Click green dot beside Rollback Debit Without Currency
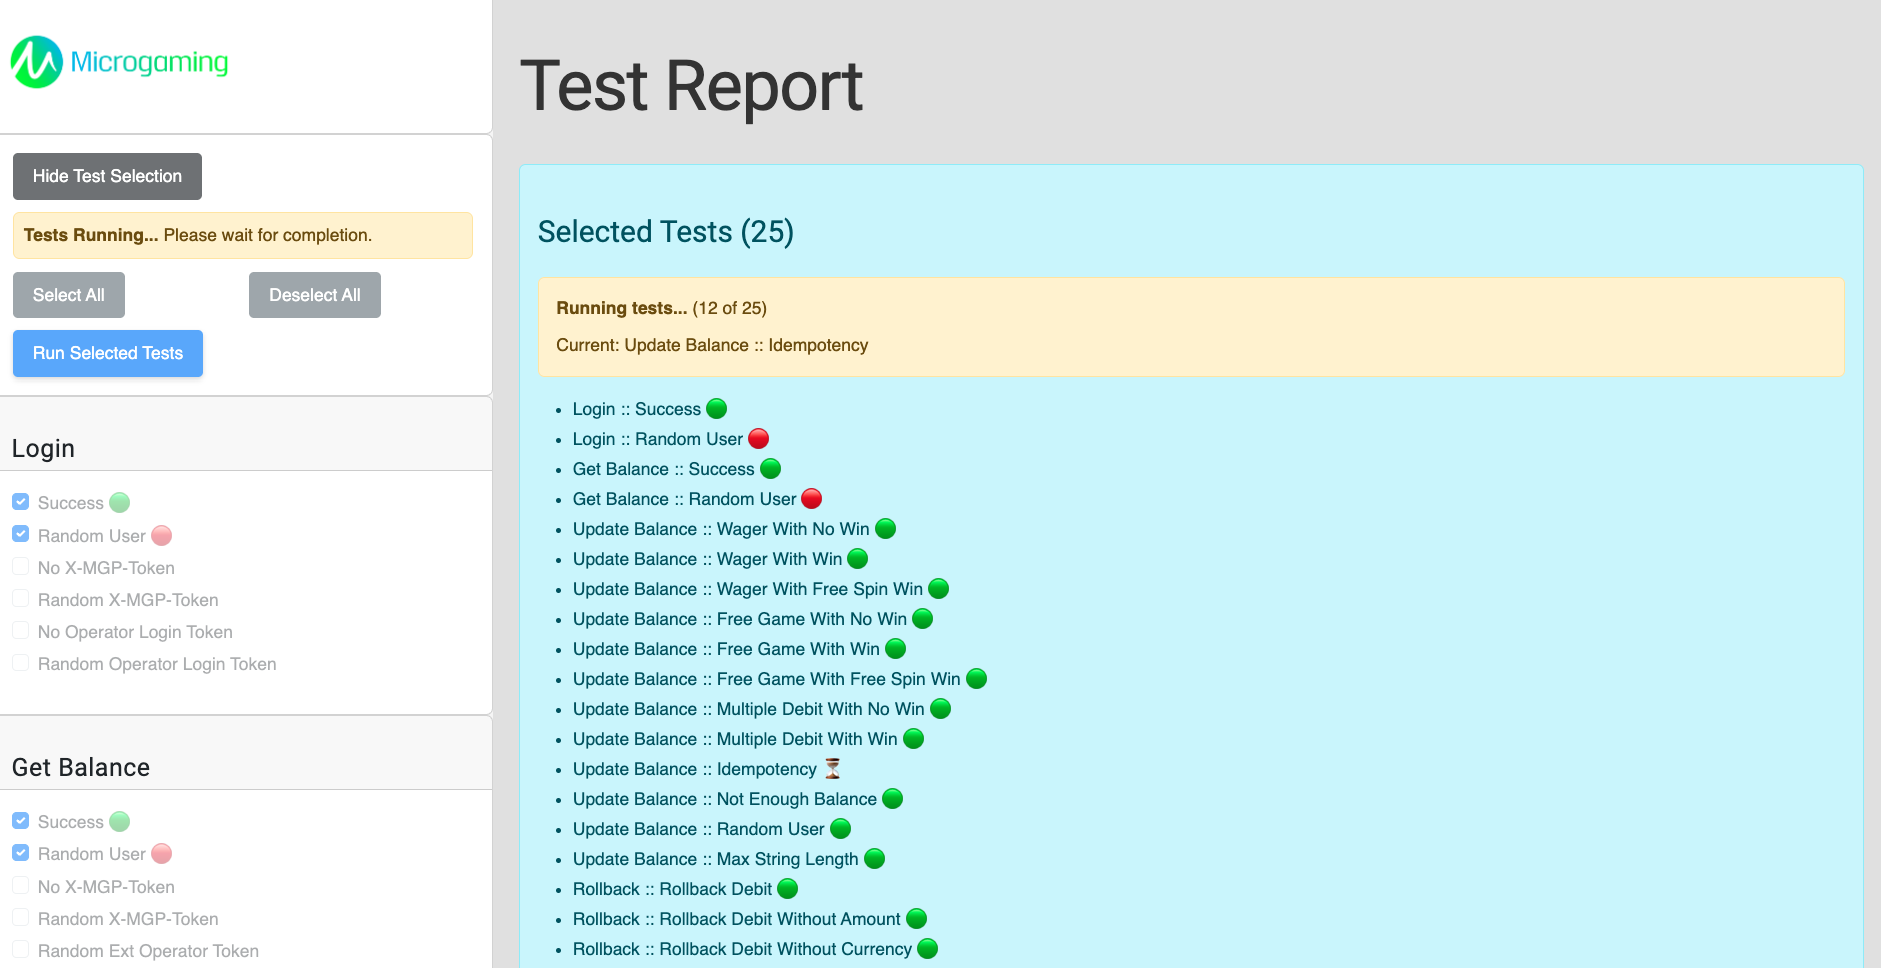 pyautogui.click(x=928, y=949)
